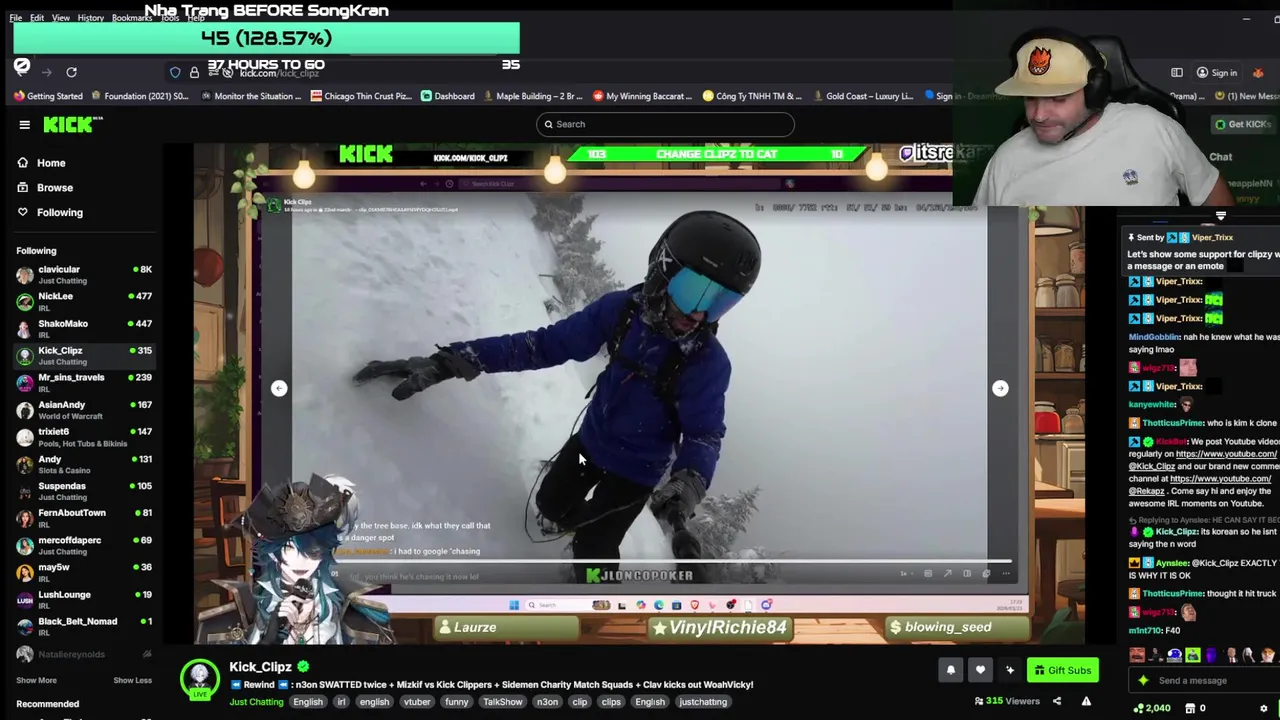Click the notification bell for Kick_Clipz
1280x720 pixels.
tap(951, 670)
